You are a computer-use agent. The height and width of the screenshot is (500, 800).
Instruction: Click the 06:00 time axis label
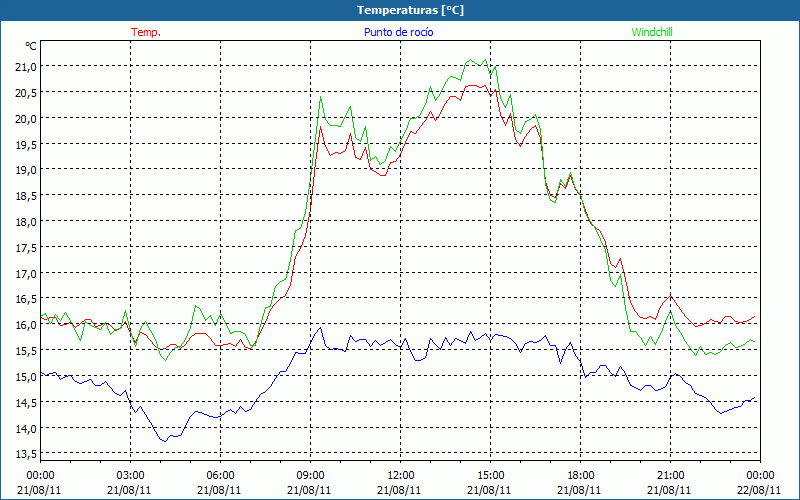click(x=220, y=475)
